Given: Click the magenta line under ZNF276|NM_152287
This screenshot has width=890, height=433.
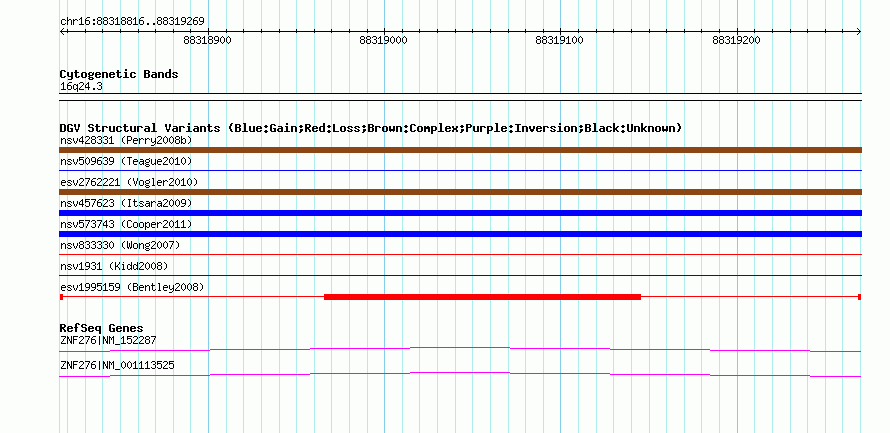Looking at the screenshot, I should [x=460, y=349].
